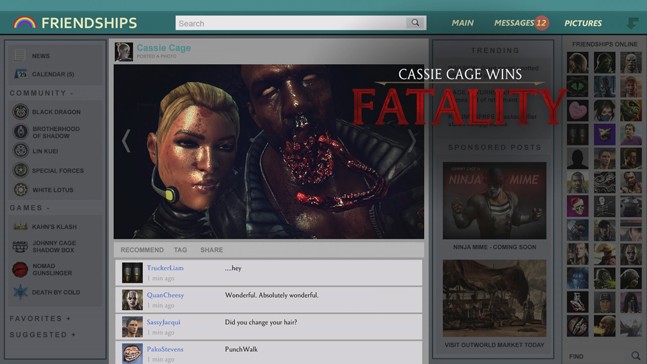
Task: Open the Calendar icon in sidebar
Action: (20, 74)
